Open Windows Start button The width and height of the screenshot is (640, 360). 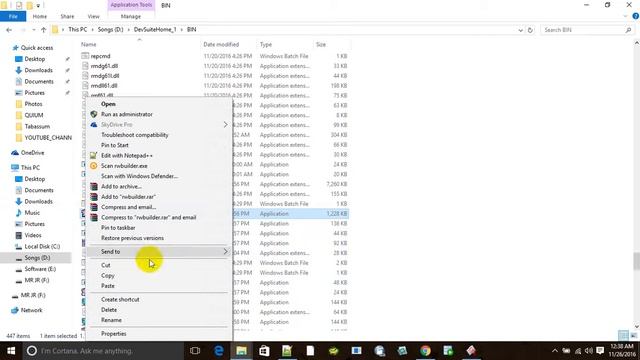coord(11,351)
